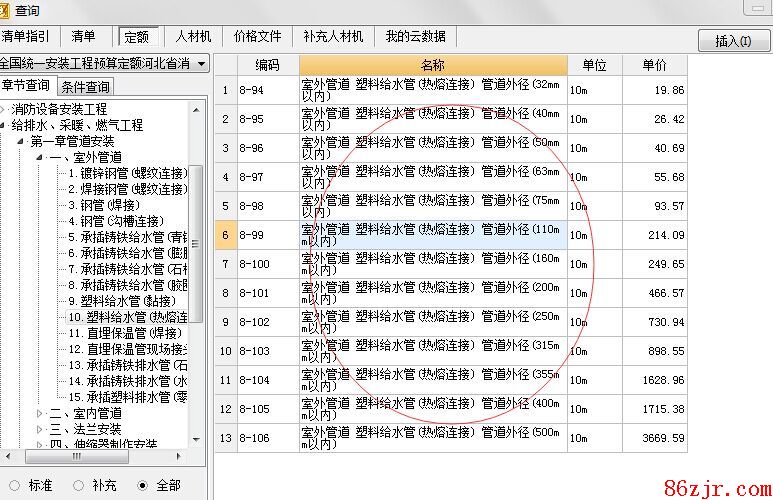Select the 价格文件 tab
This screenshot has height=500, width=773.
[x=257, y=36]
